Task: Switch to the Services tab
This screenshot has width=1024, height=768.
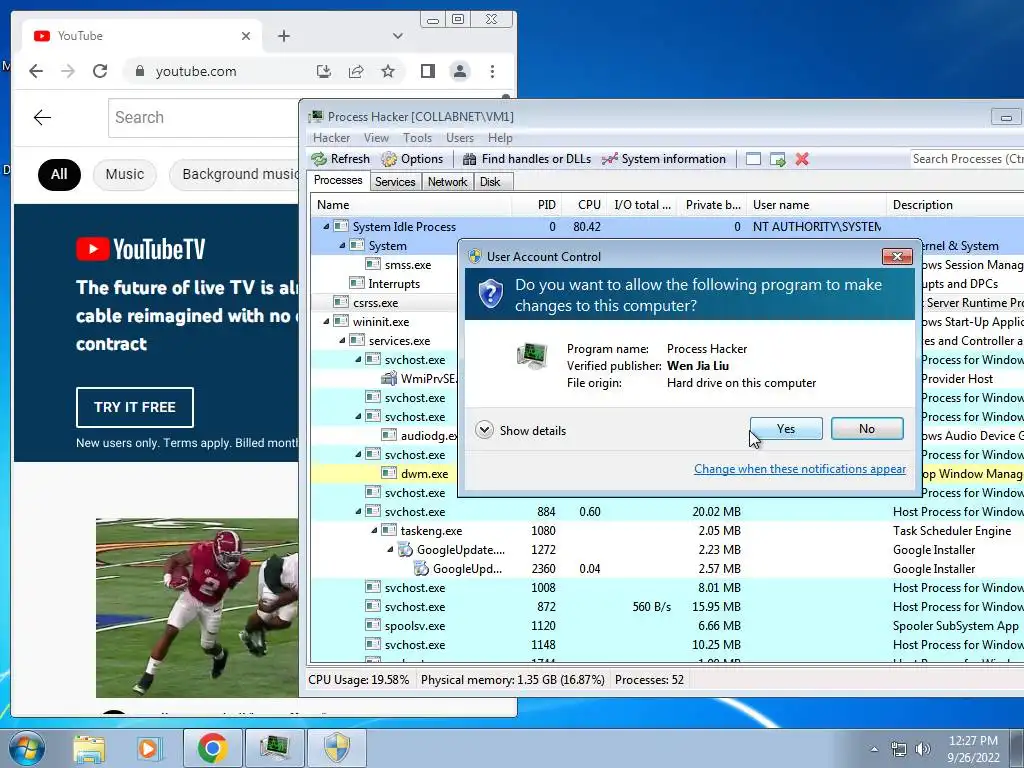Action: 395,182
